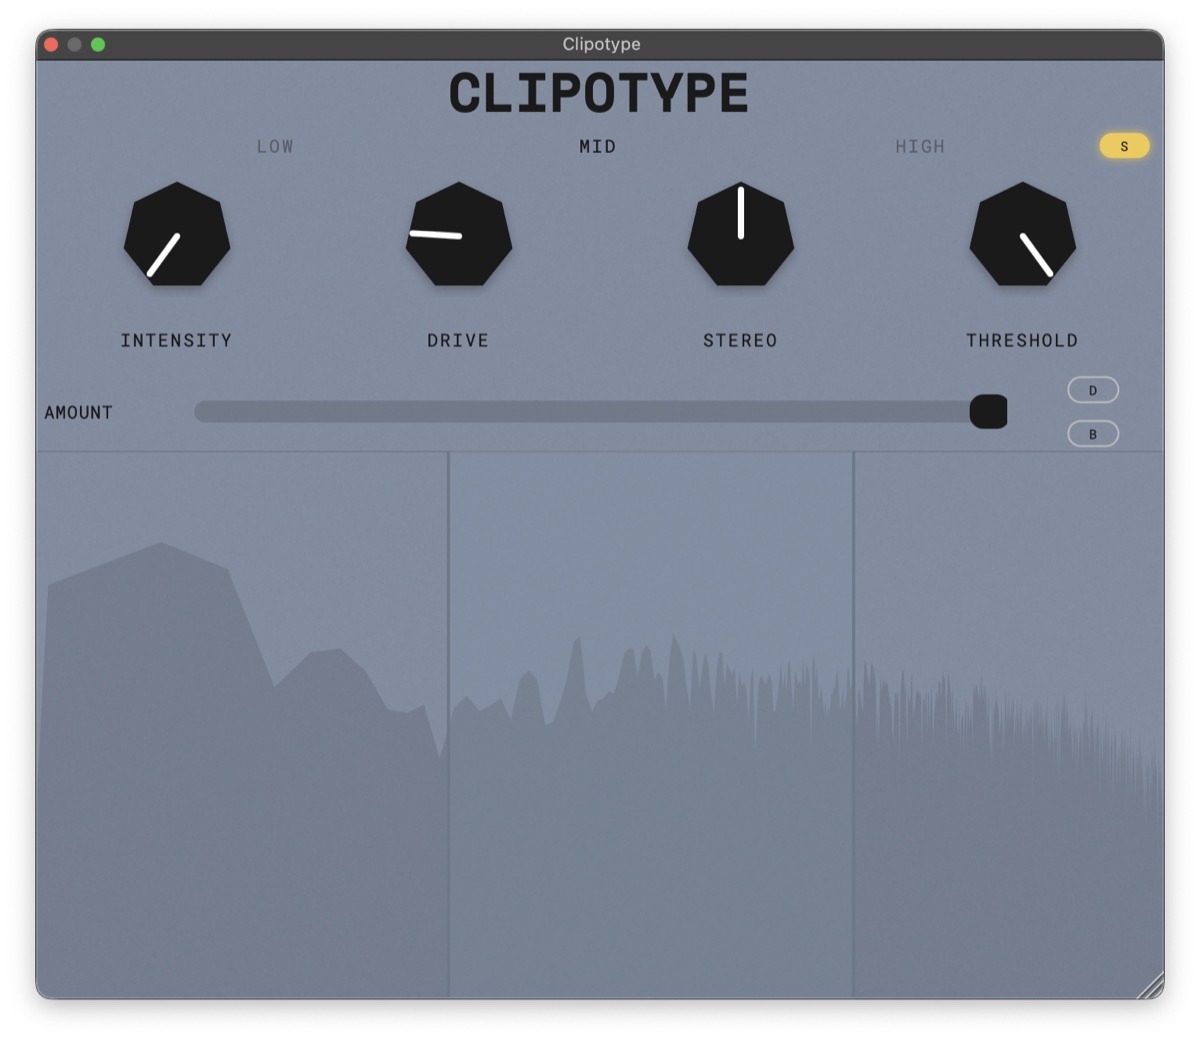Click the low-mid crossover divider line
The height and width of the screenshot is (1041, 1200).
click(448, 724)
